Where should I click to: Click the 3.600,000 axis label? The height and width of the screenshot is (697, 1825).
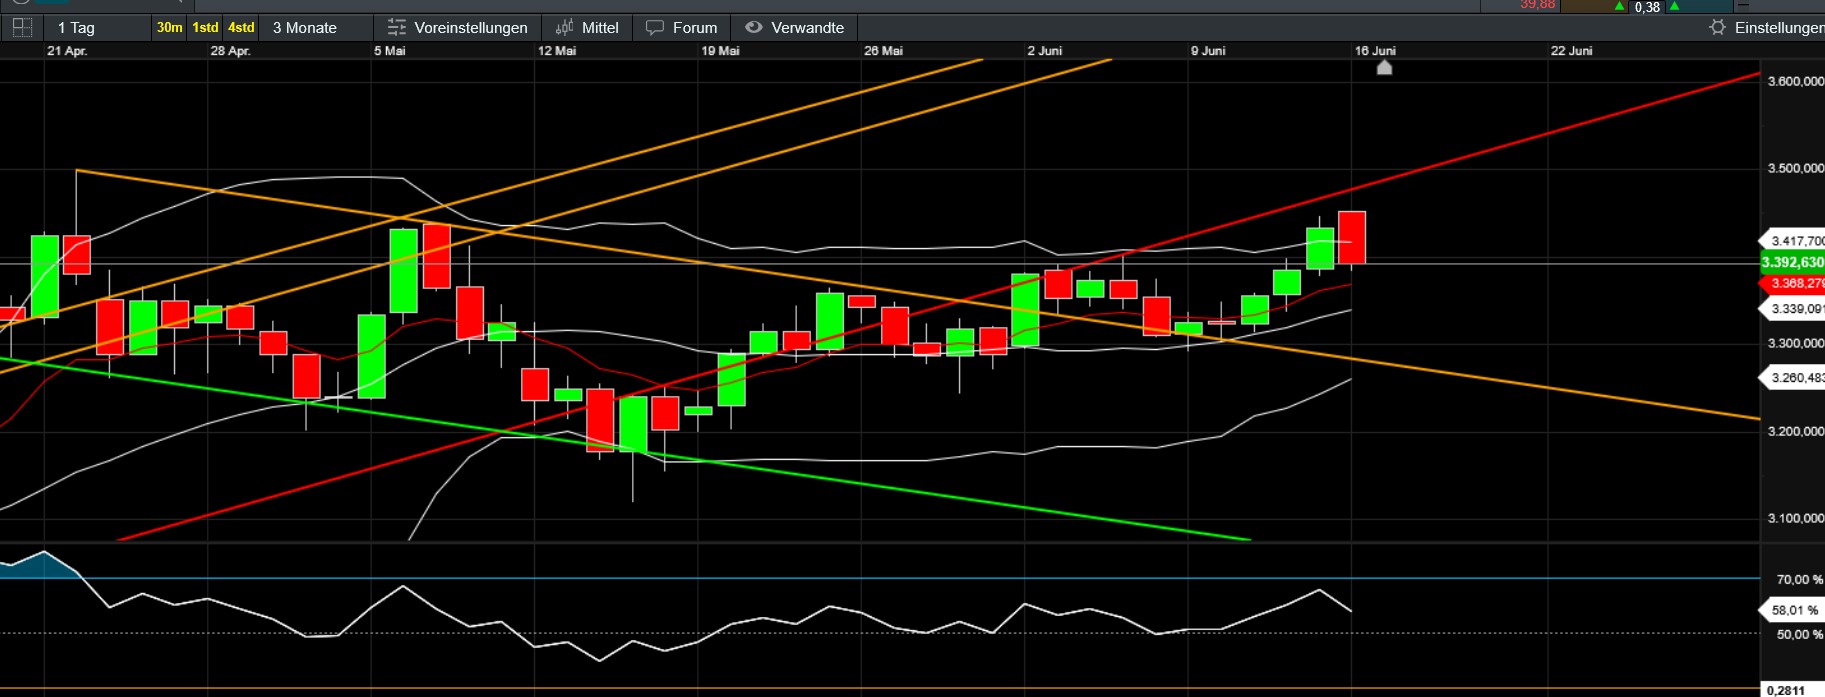(x=1796, y=81)
